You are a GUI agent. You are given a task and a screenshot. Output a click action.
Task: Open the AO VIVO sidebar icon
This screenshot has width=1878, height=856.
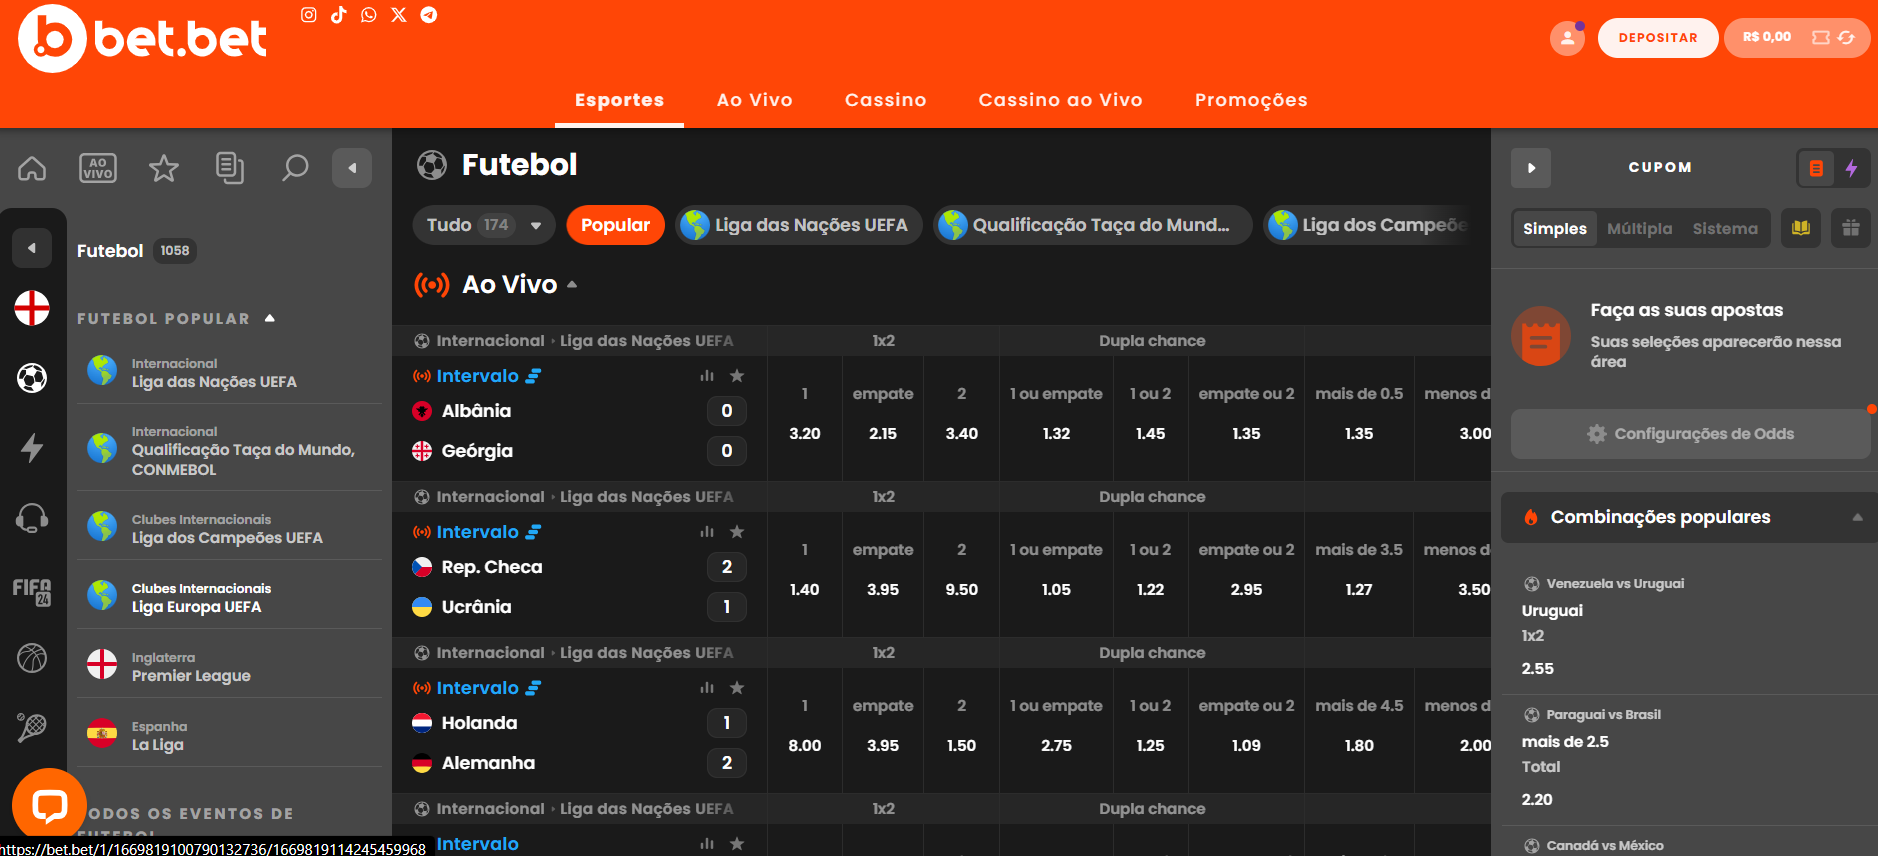click(x=98, y=168)
